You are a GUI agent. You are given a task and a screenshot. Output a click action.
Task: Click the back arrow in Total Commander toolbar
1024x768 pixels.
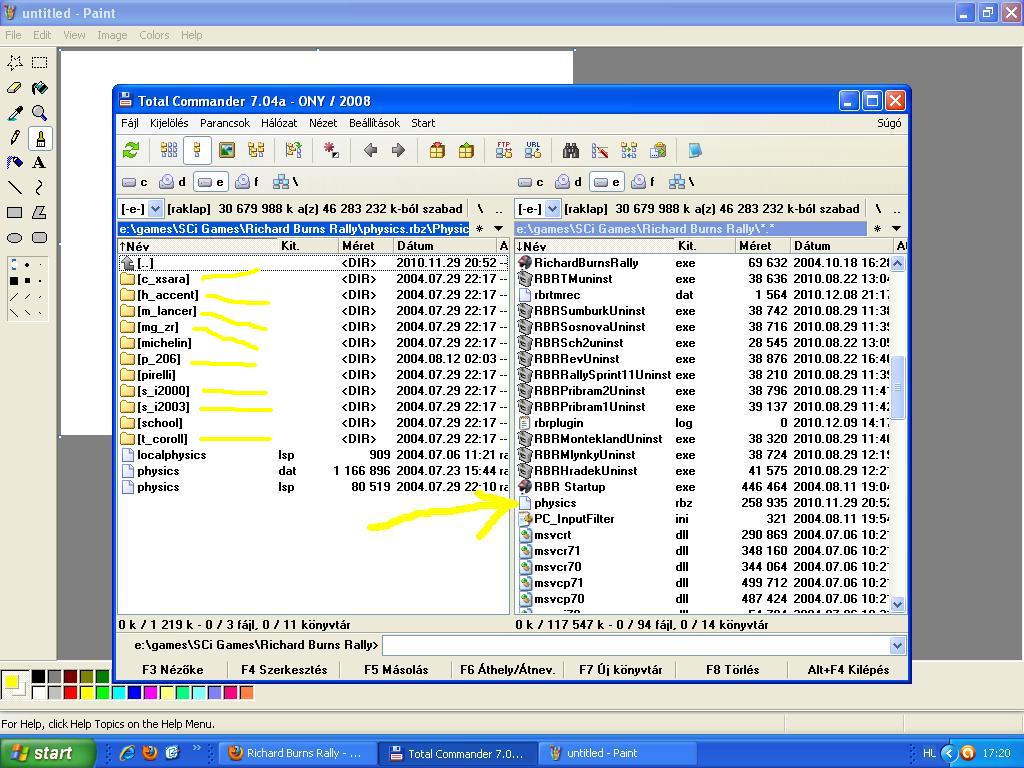370,151
